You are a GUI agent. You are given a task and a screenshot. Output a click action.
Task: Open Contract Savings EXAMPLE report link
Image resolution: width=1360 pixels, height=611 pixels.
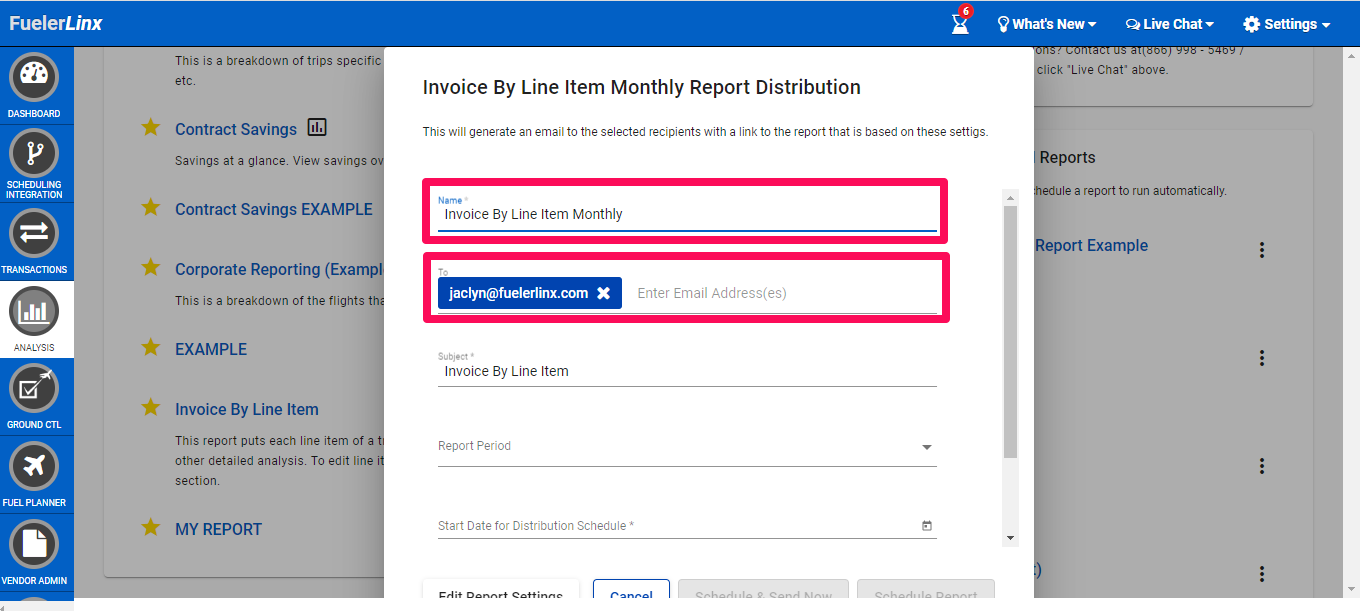(274, 209)
